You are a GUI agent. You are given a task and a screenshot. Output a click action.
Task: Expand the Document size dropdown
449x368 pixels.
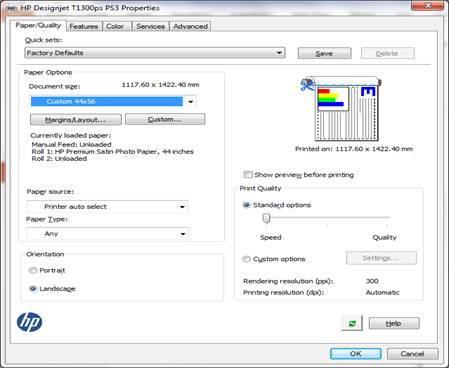[113, 101]
